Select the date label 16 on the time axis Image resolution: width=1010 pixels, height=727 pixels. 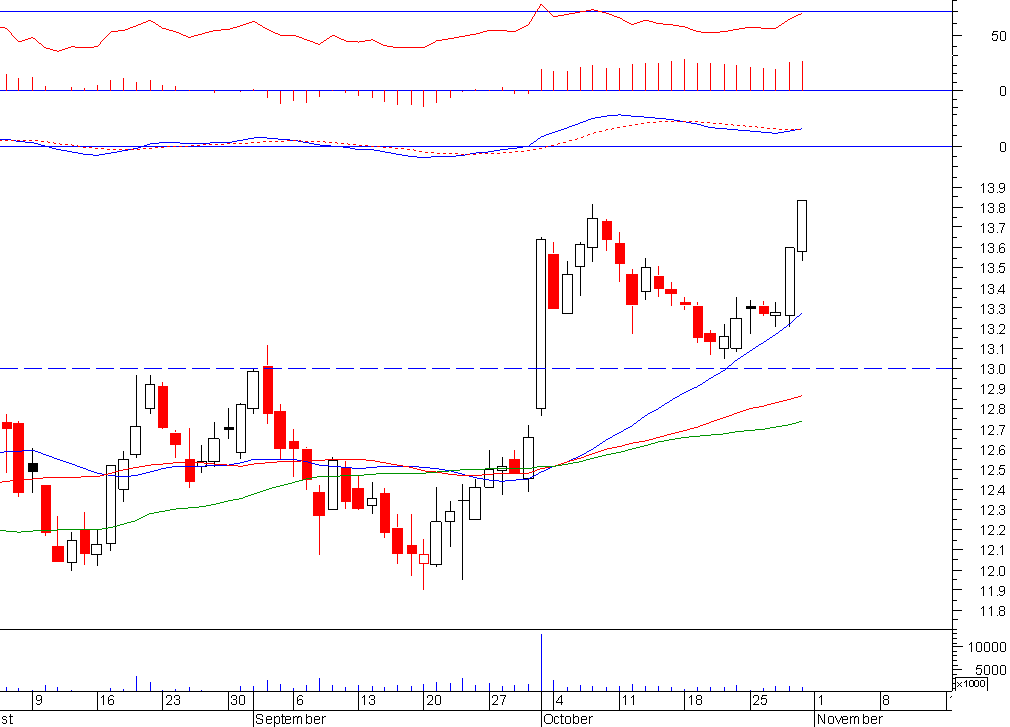[x=107, y=700]
